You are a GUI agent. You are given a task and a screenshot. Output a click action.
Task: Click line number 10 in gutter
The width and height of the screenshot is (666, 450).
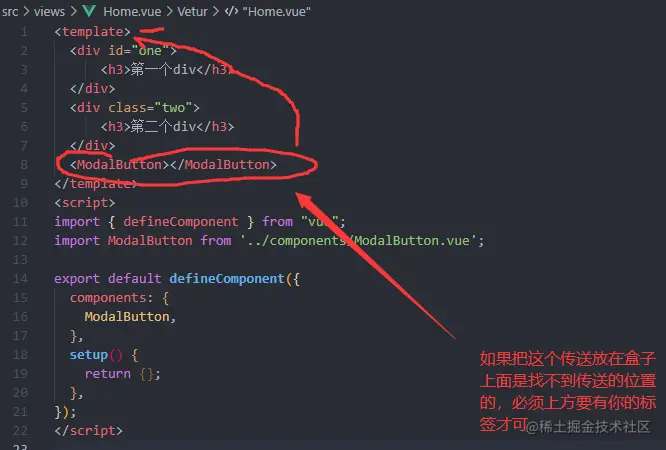20,203
